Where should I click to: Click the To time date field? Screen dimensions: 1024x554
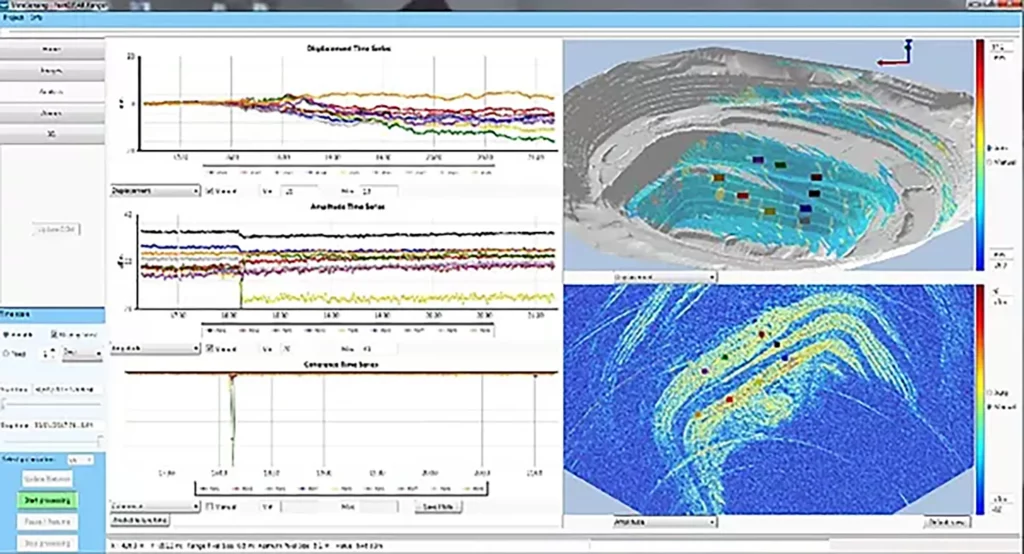click(x=69, y=425)
